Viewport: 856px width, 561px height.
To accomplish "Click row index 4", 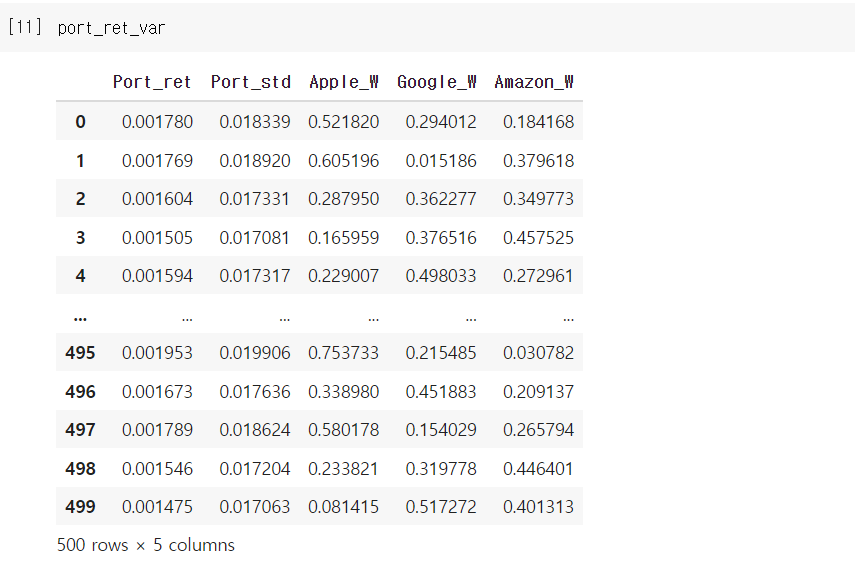I will [x=80, y=276].
